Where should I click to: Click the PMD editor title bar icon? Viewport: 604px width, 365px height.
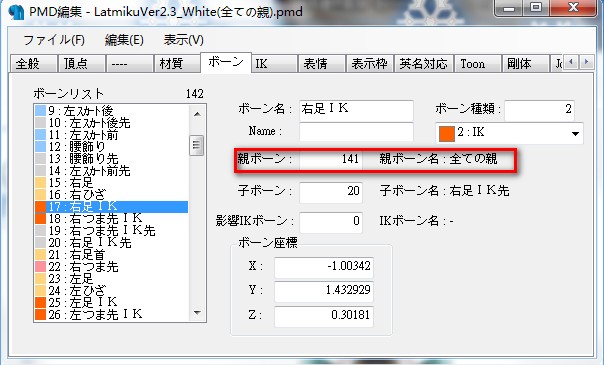(x=16, y=12)
